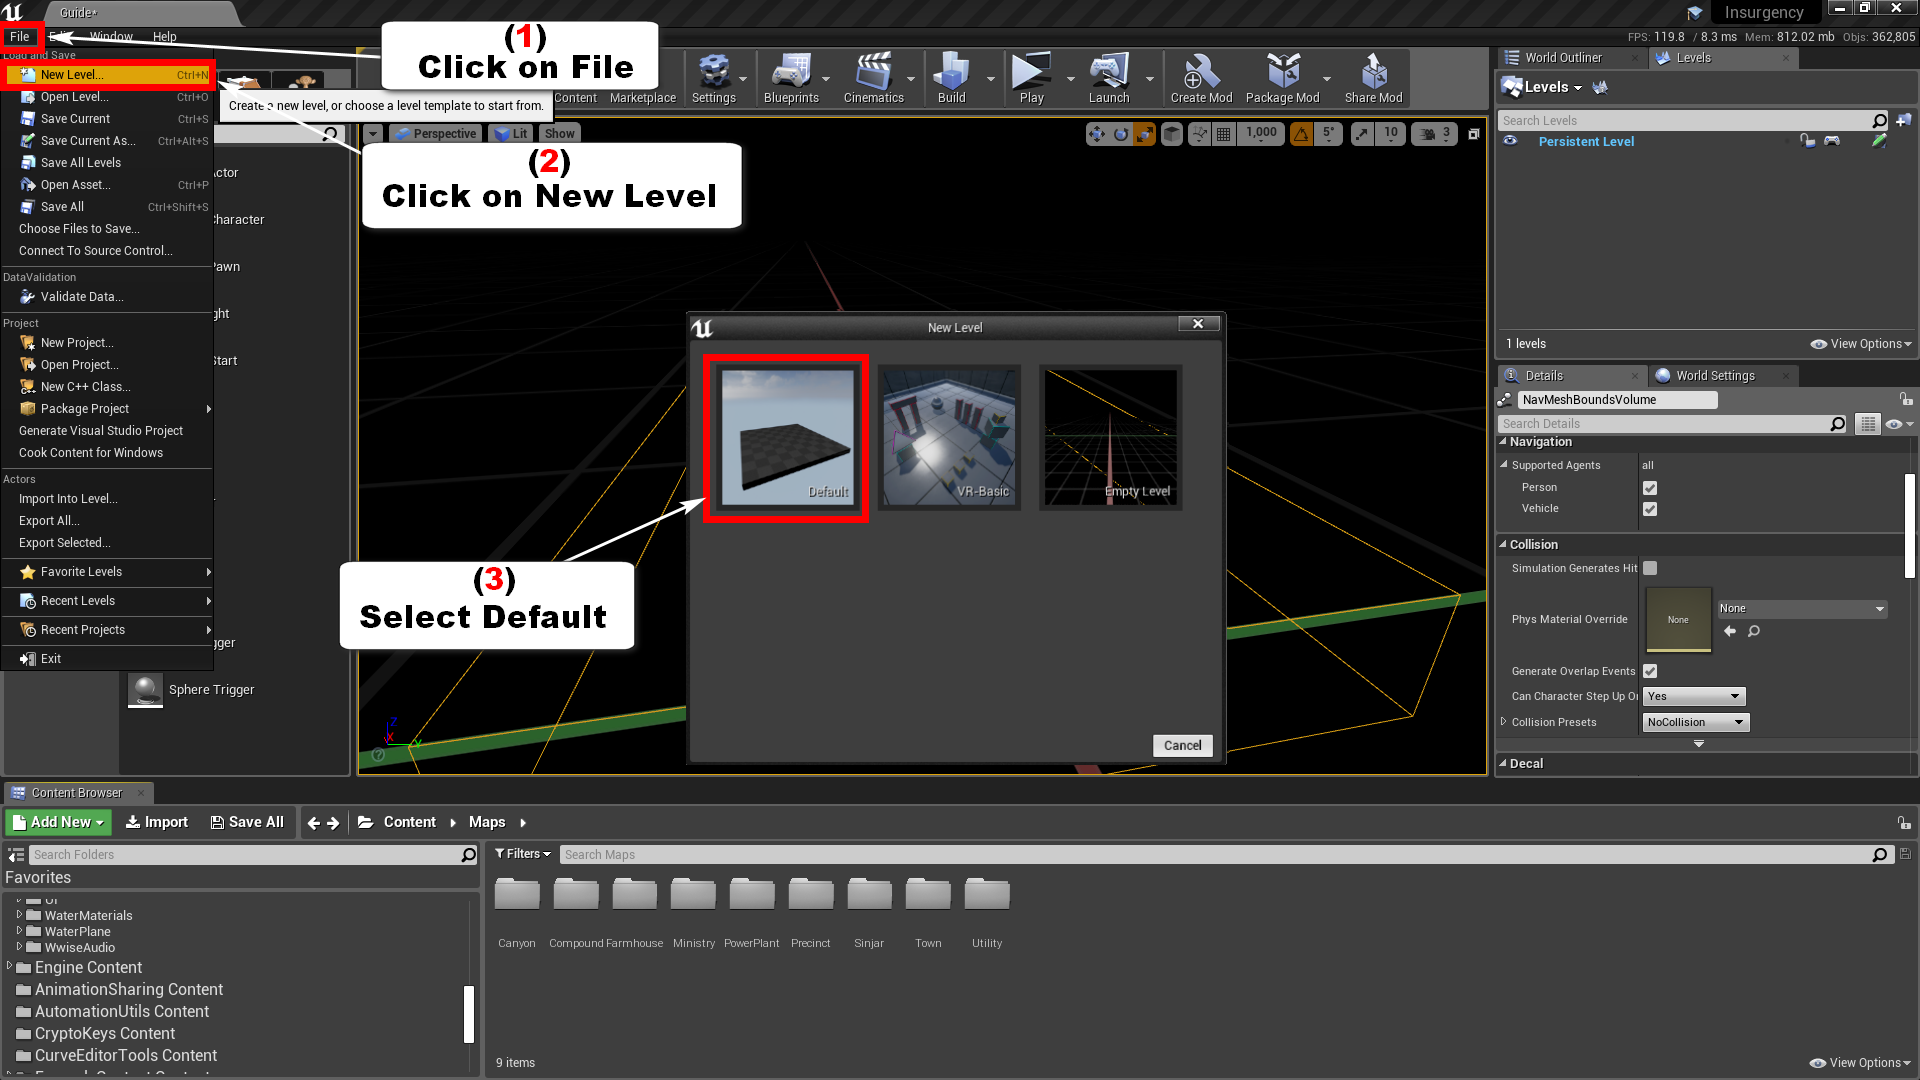Uncheck the Person supported agent checkbox
This screenshot has height=1080, width=1920.
click(x=1650, y=488)
